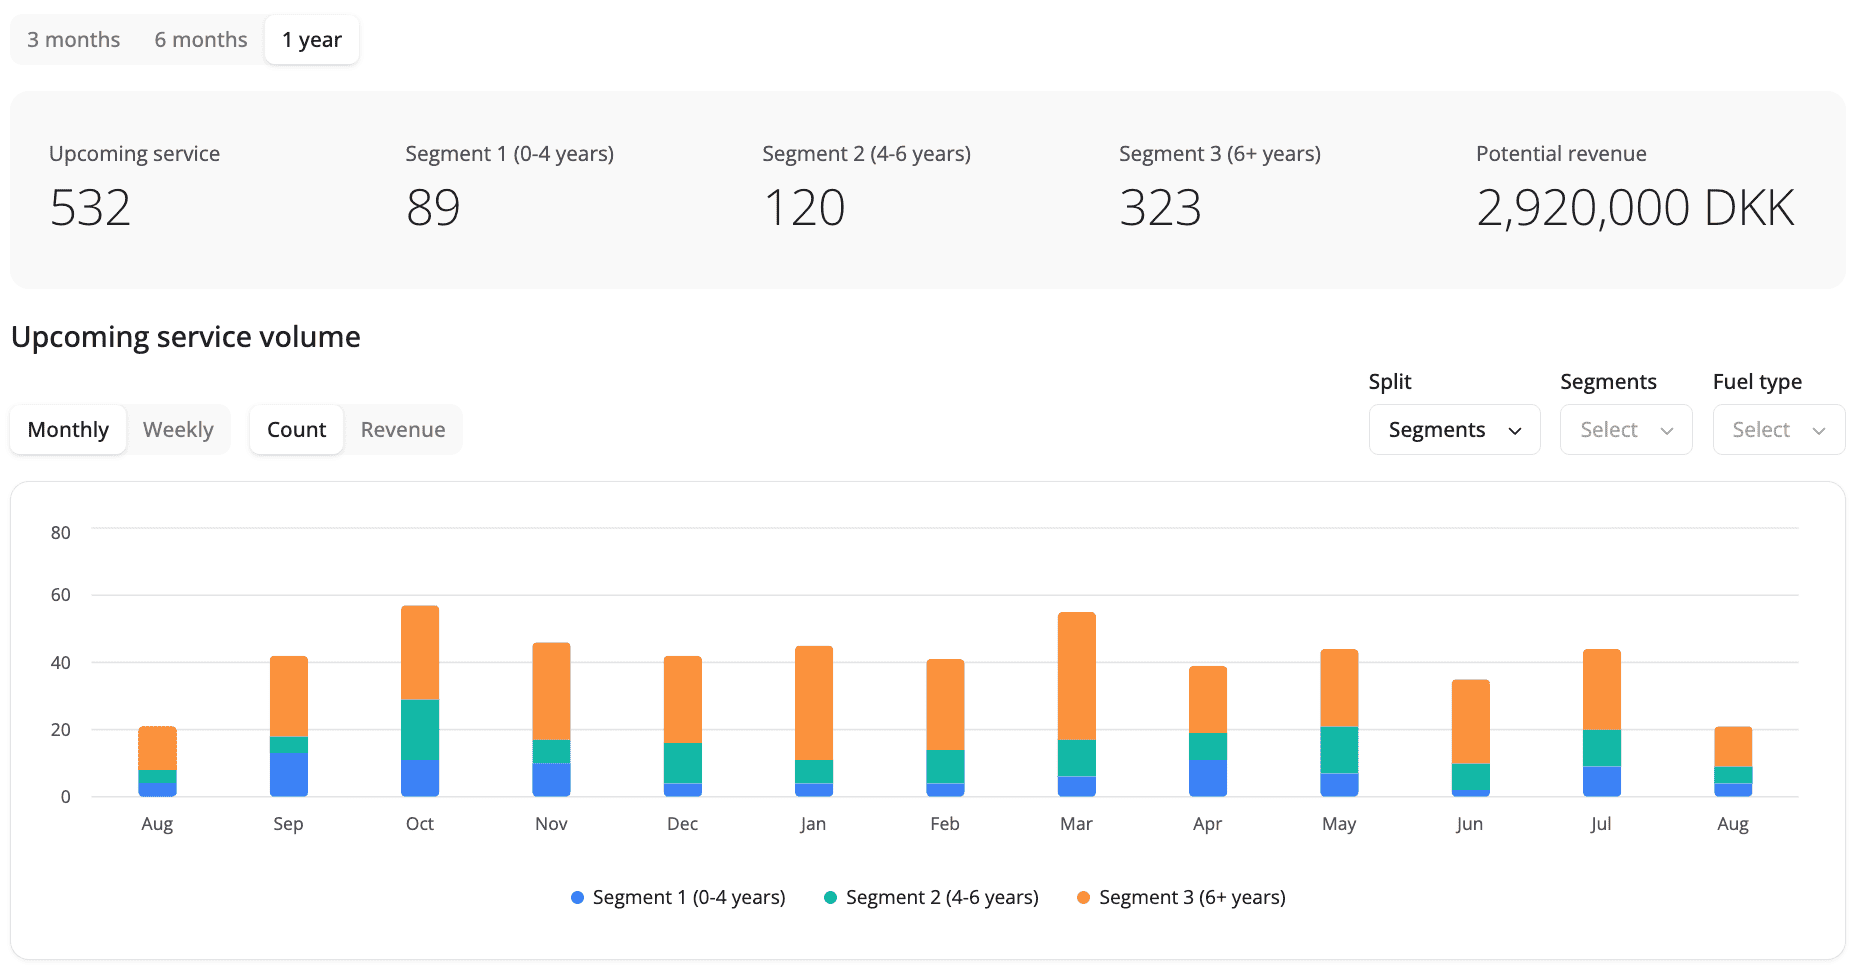The width and height of the screenshot is (1856, 970).
Task: Click Segment 3 (6+ years) legend label
Action: point(1192,898)
